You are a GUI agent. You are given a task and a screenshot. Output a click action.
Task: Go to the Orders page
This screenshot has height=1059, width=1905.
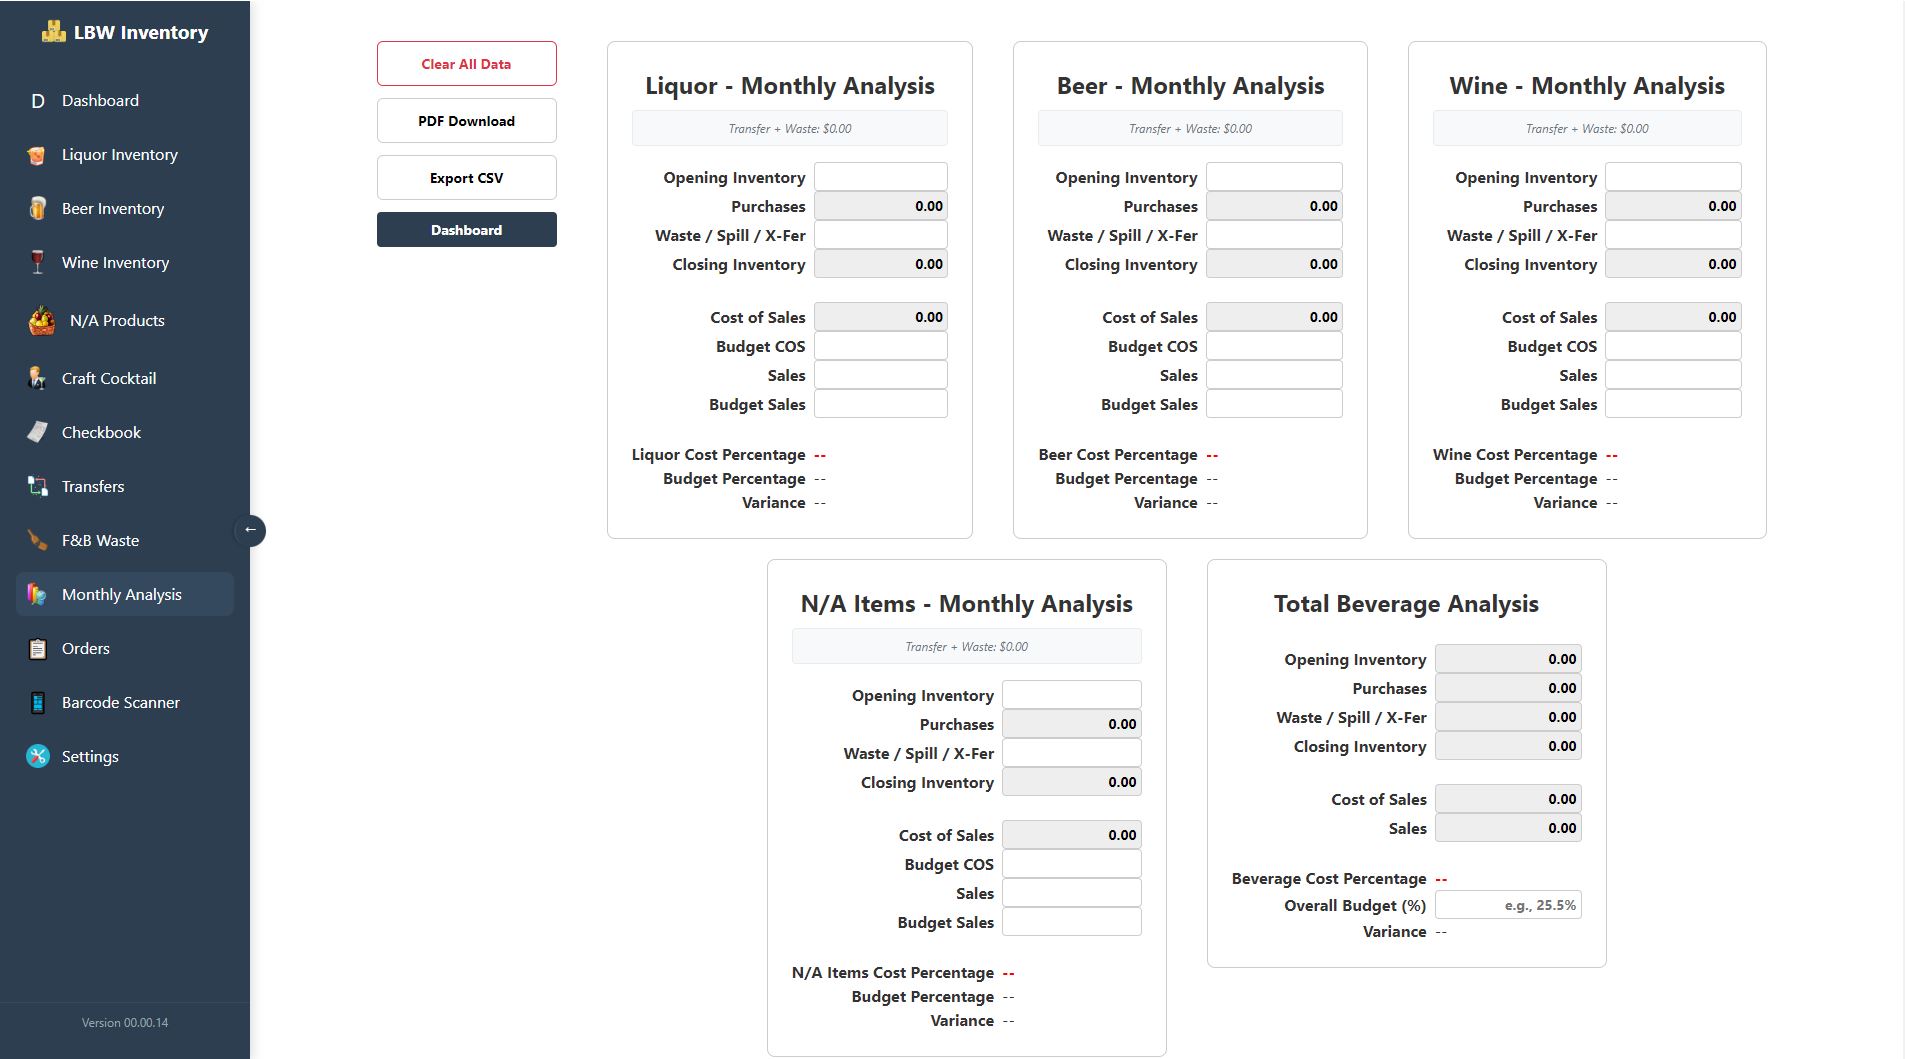(86, 649)
